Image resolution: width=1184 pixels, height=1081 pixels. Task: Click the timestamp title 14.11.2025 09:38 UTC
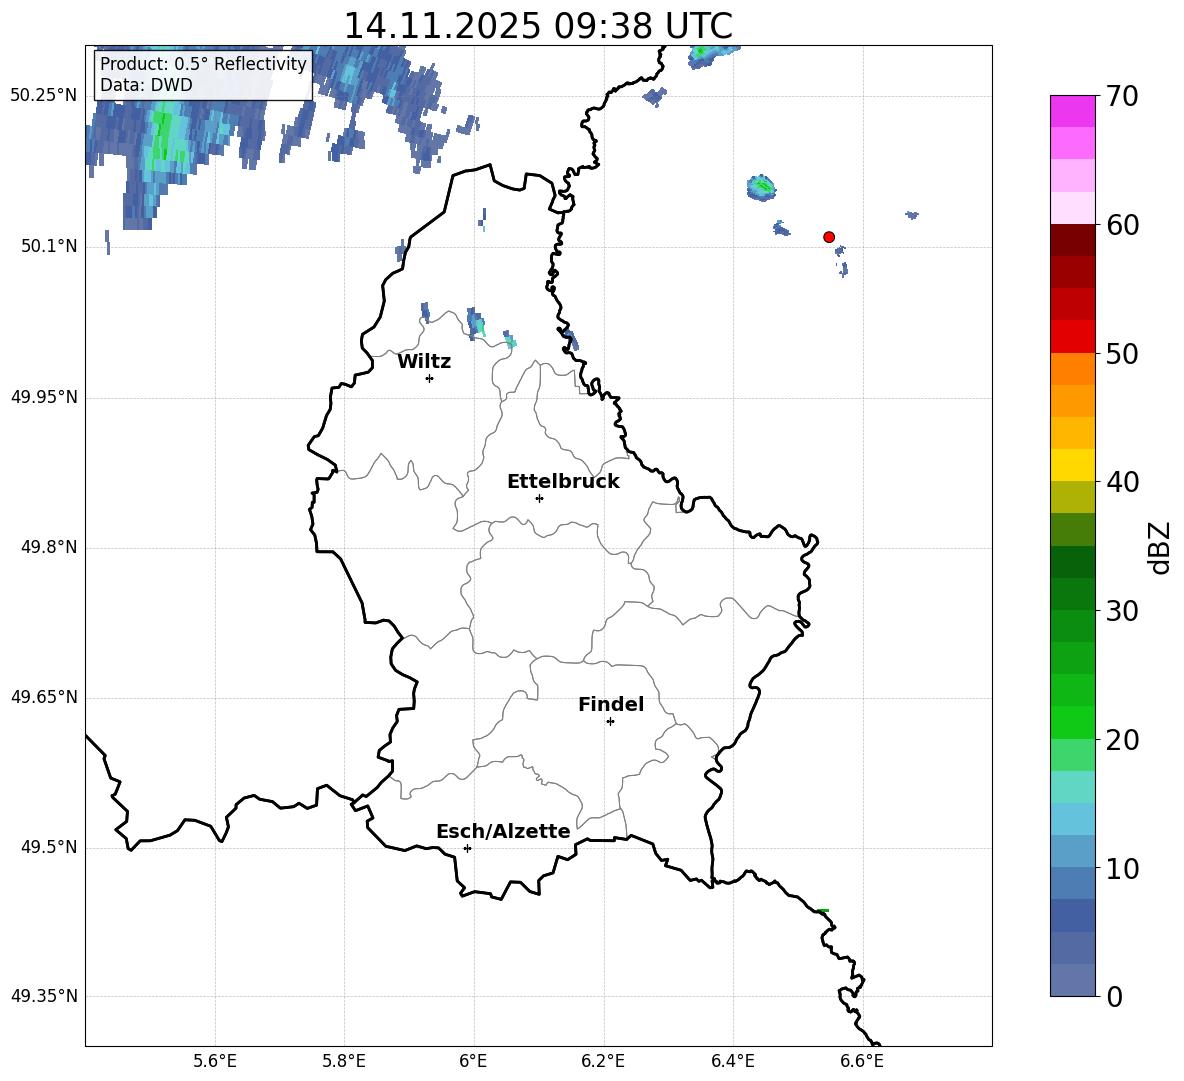coord(538,26)
